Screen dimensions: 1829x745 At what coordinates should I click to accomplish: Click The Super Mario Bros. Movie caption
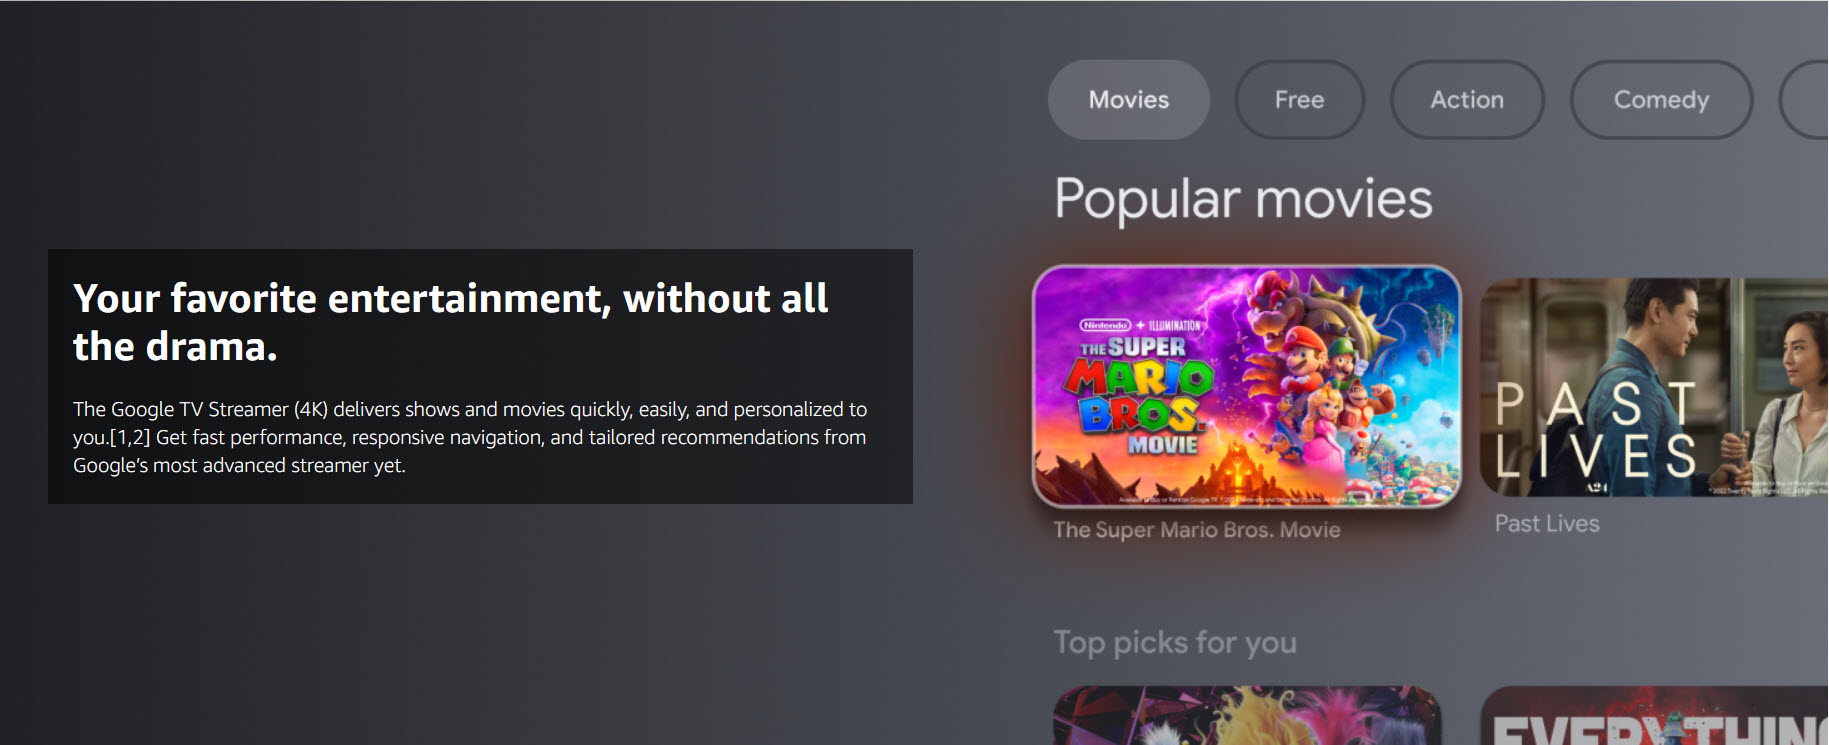(1197, 530)
